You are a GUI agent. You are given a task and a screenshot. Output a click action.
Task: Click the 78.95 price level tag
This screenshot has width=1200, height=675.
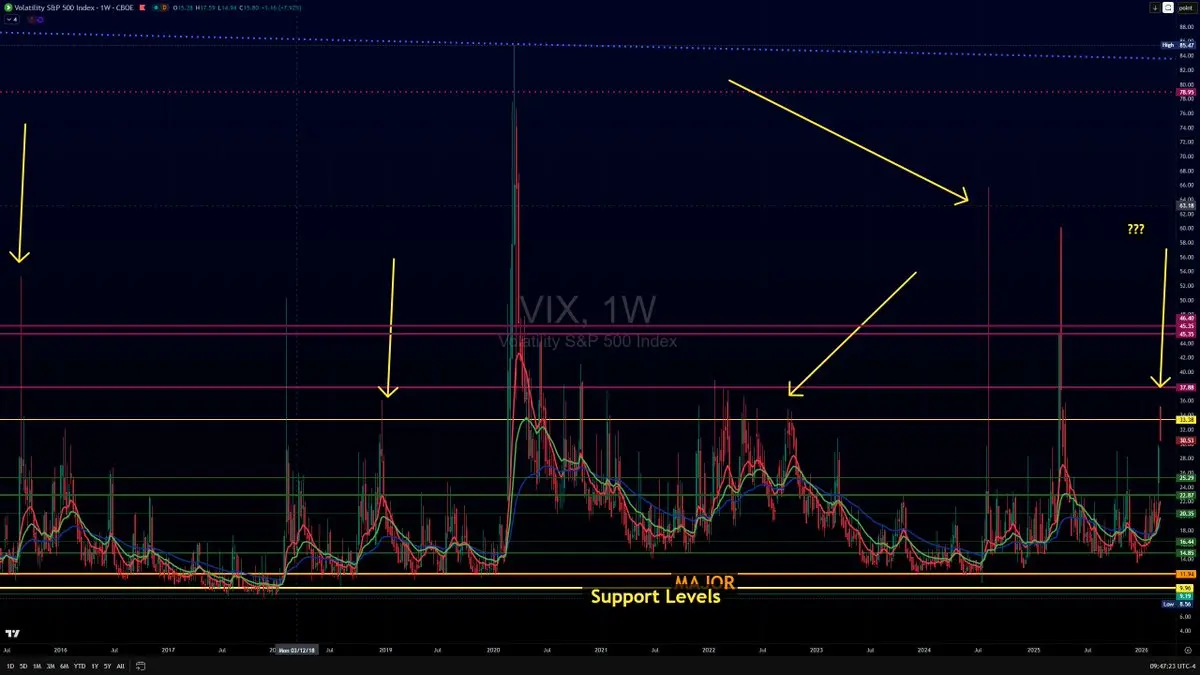(x=1188, y=92)
